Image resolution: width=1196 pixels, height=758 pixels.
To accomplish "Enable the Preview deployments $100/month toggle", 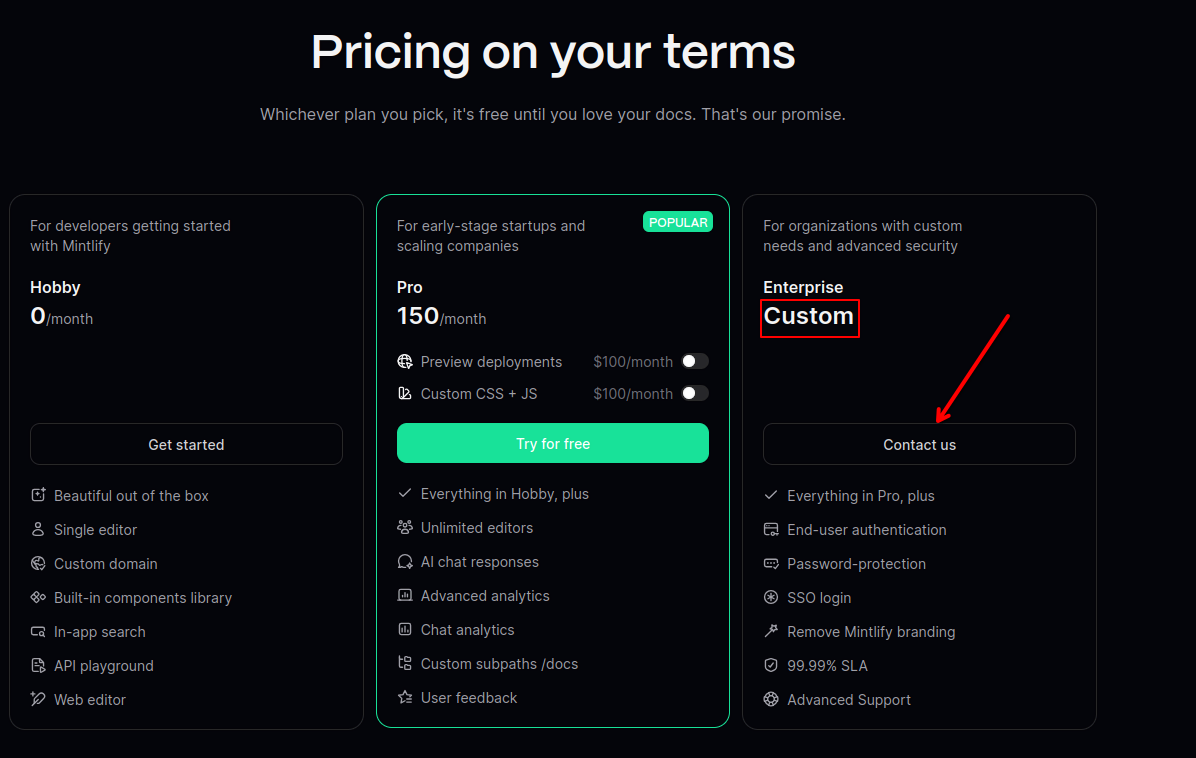I will pyautogui.click(x=695, y=361).
